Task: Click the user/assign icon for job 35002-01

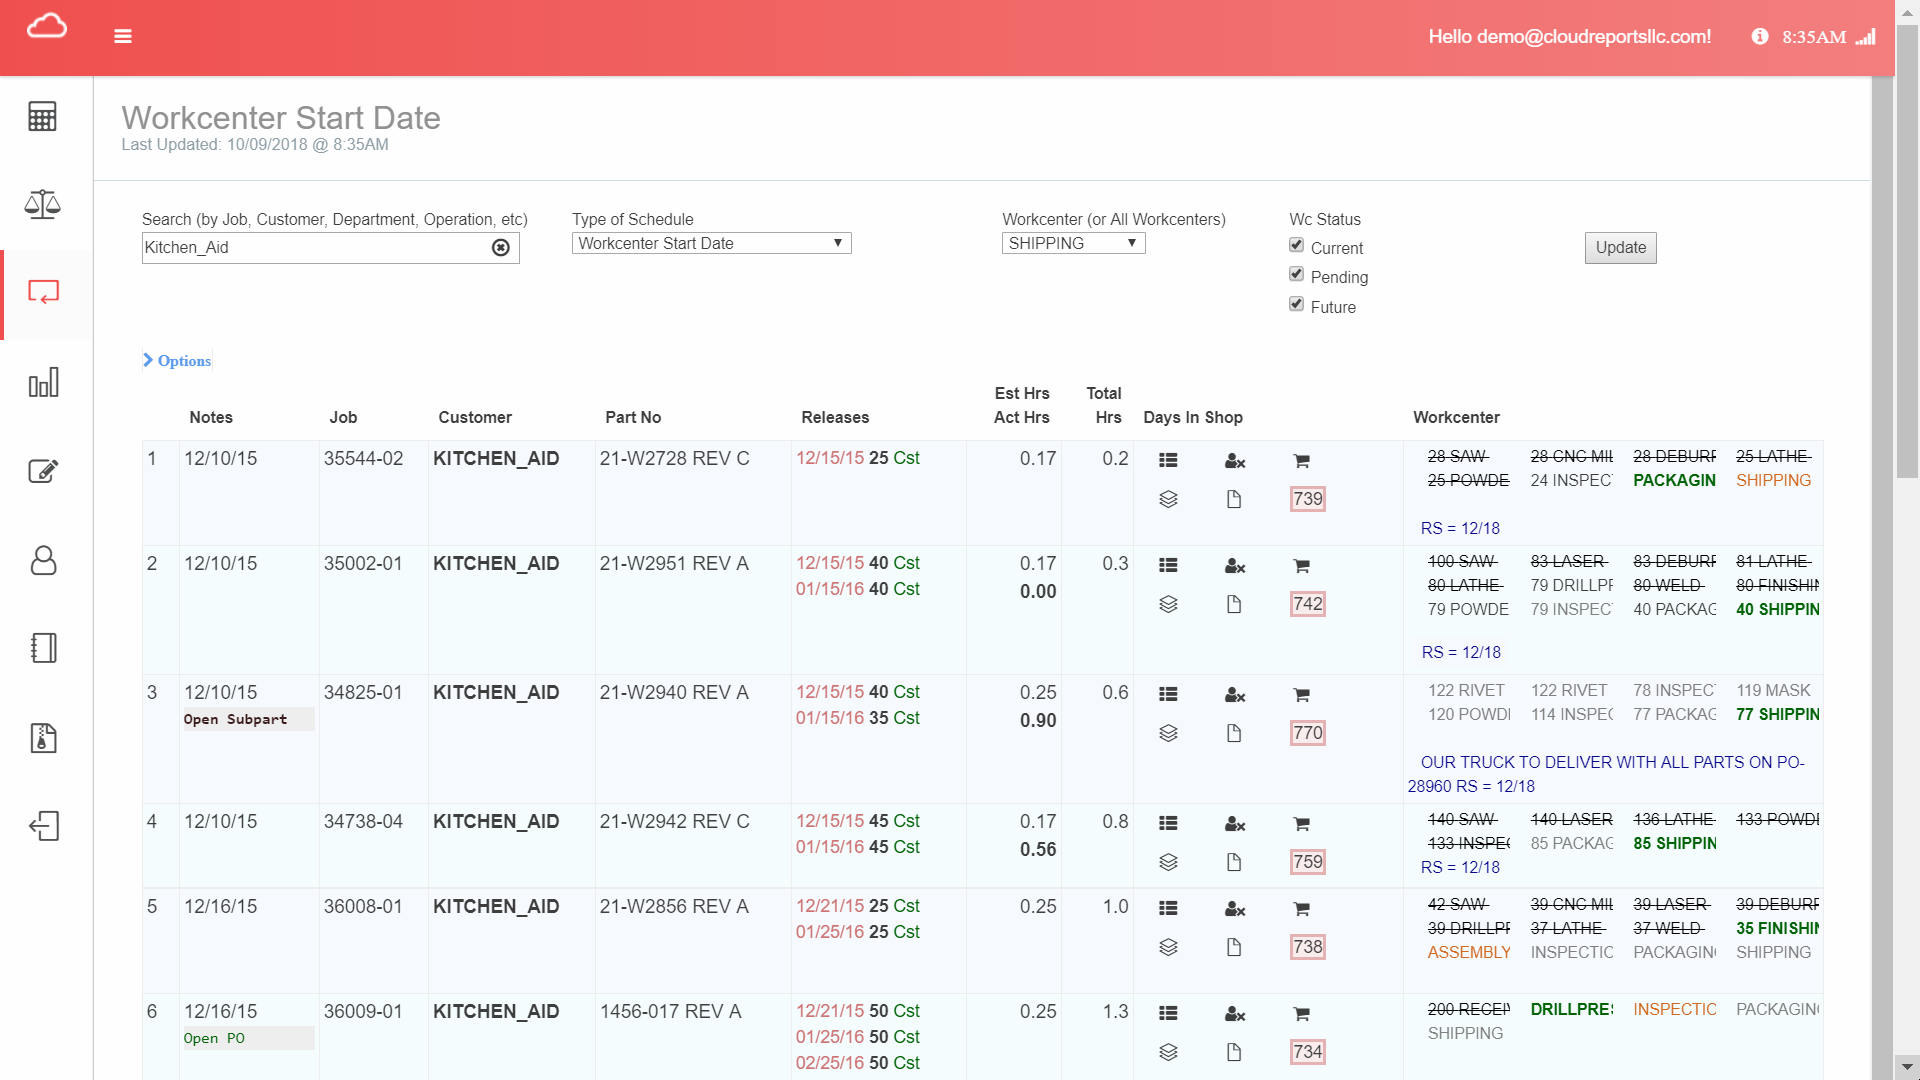Action: click(x=1233, y=564)
